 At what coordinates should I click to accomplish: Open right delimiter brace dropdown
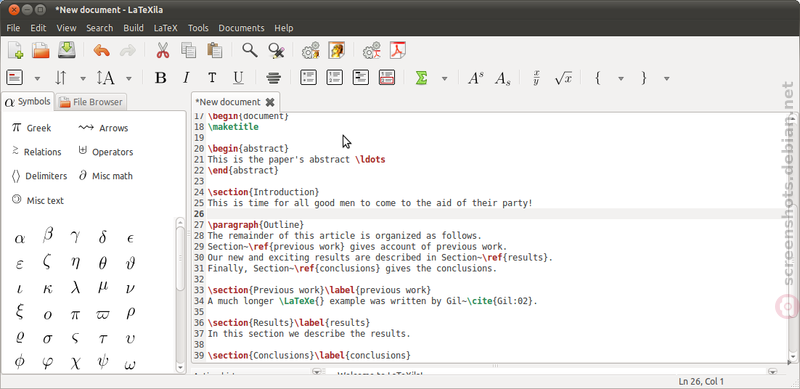pos(666,79)
